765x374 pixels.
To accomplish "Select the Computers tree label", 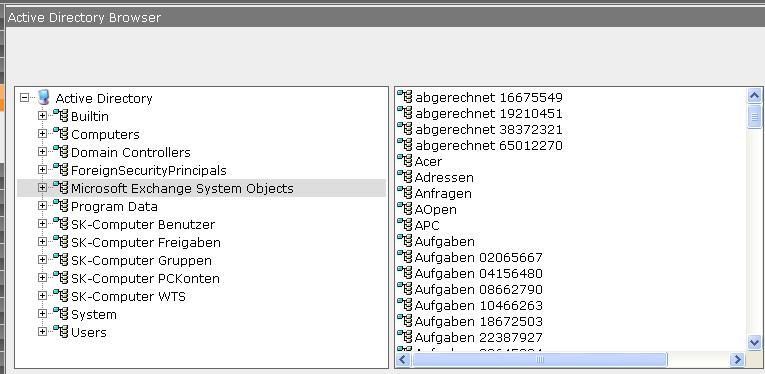I will tap(105, 135).
